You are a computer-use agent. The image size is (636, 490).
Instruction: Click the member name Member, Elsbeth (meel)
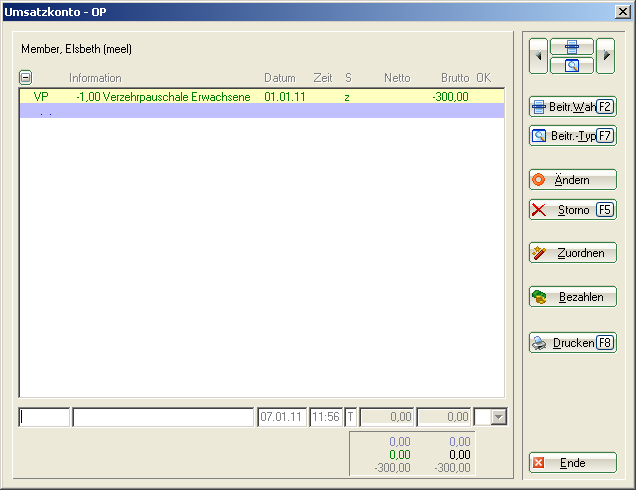(x=77, y=49)
